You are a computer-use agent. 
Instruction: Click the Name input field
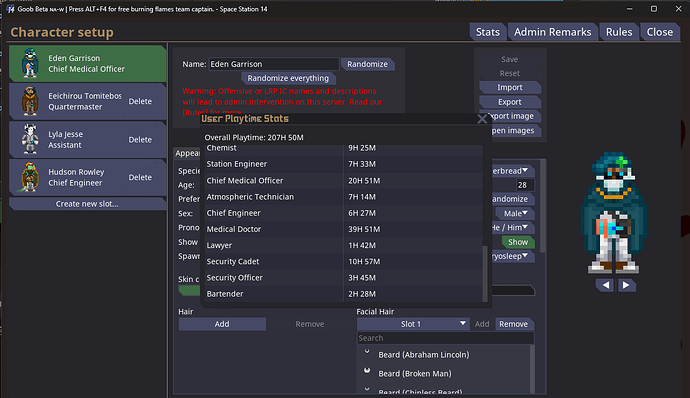click(274, 64)
